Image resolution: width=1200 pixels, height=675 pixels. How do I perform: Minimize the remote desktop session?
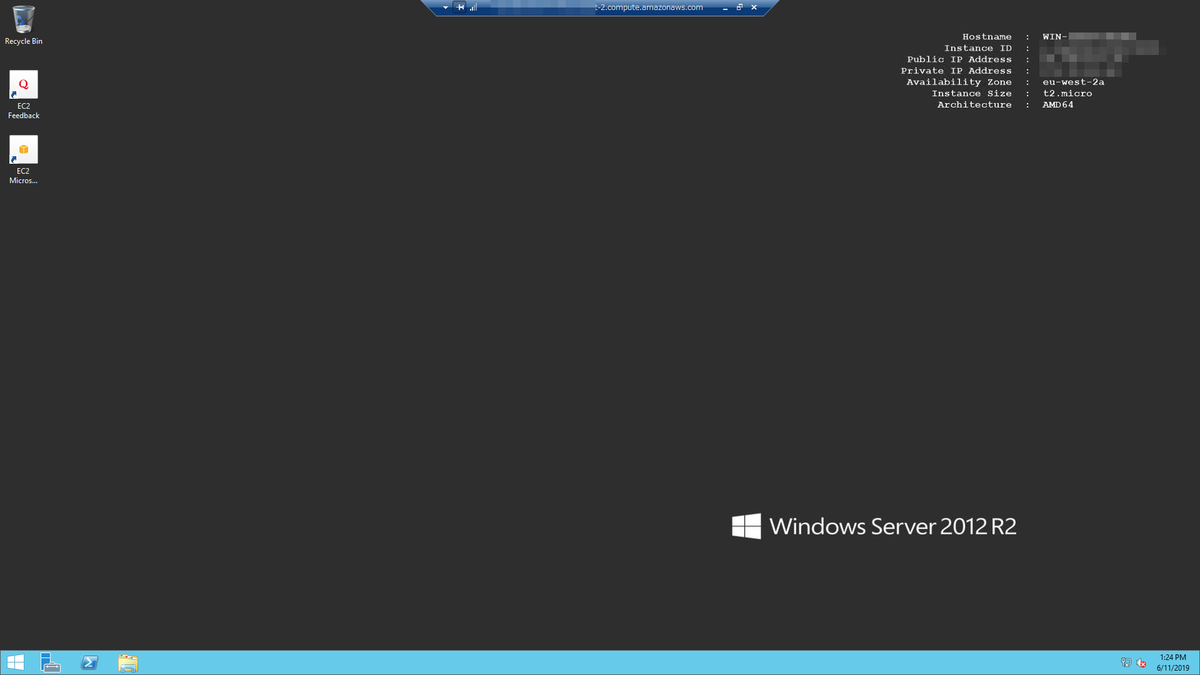click(724, 7)
